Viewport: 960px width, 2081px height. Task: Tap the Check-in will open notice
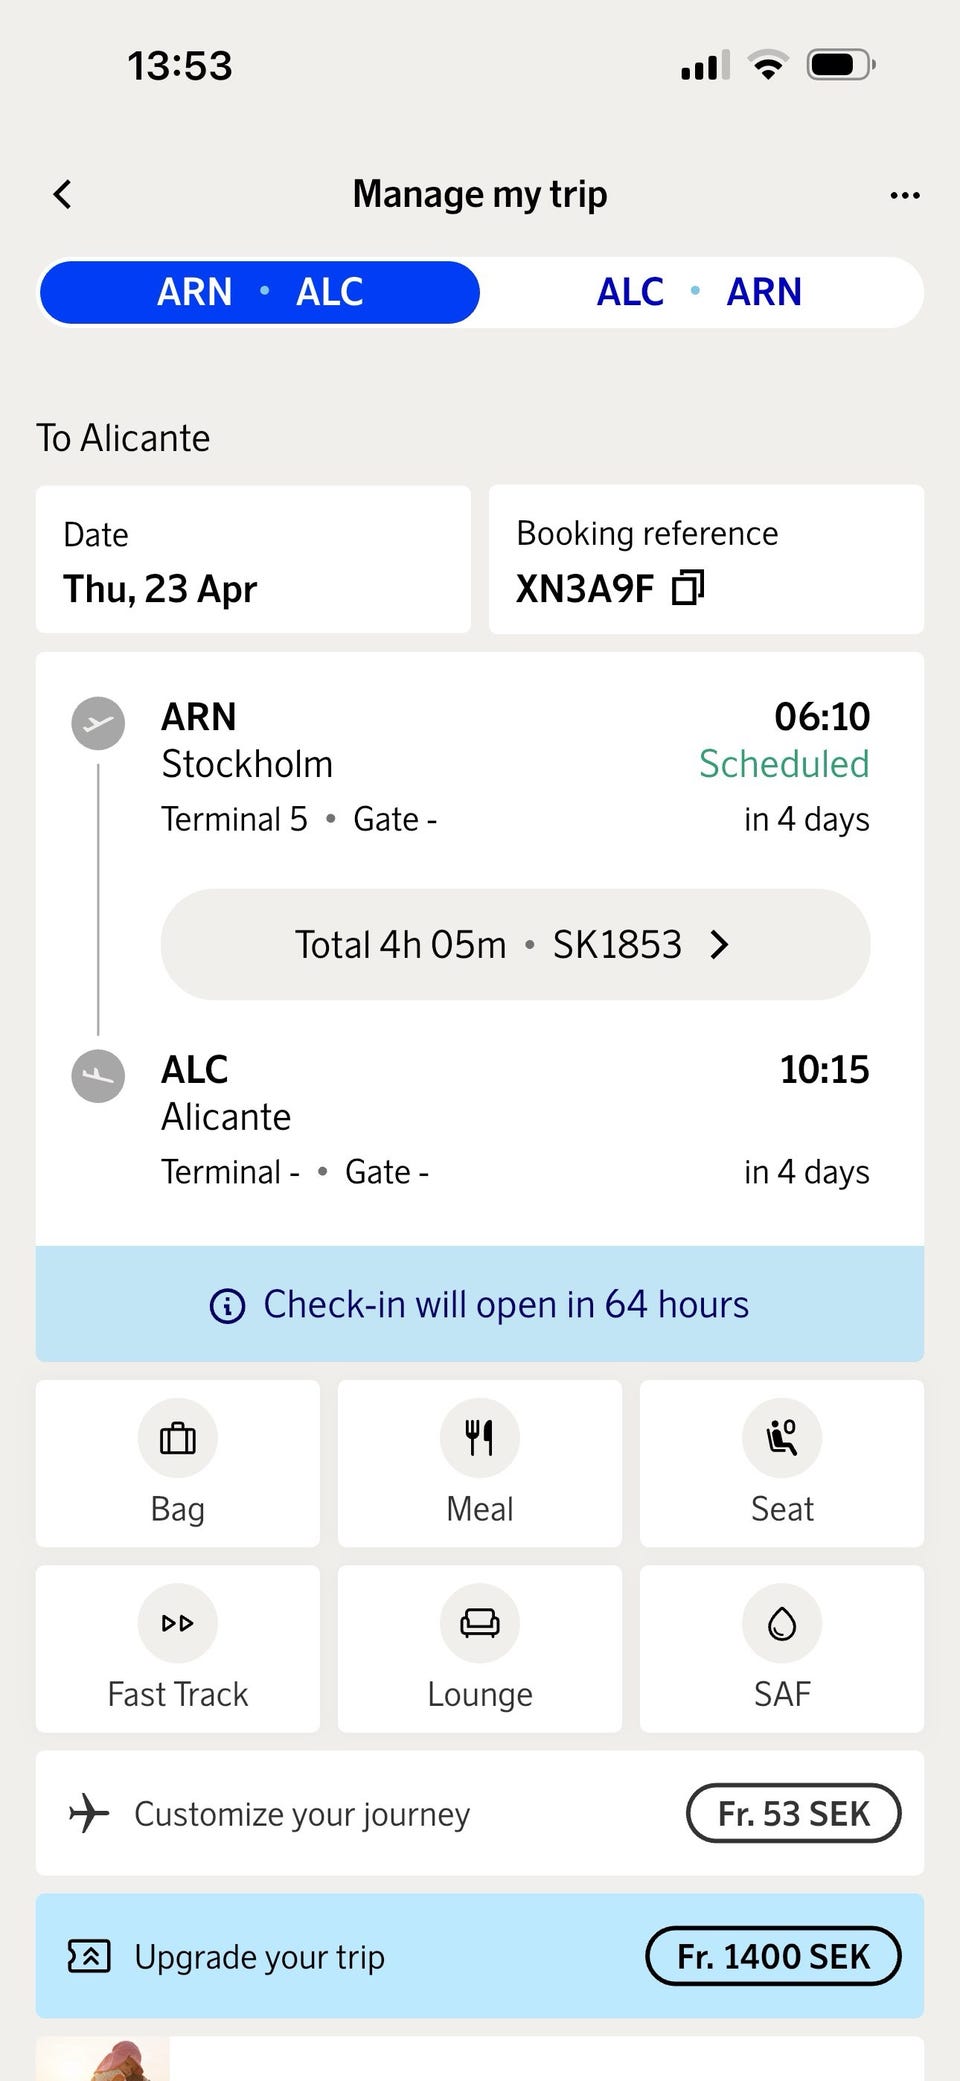pyautogui.click(x=506, y=1304)
